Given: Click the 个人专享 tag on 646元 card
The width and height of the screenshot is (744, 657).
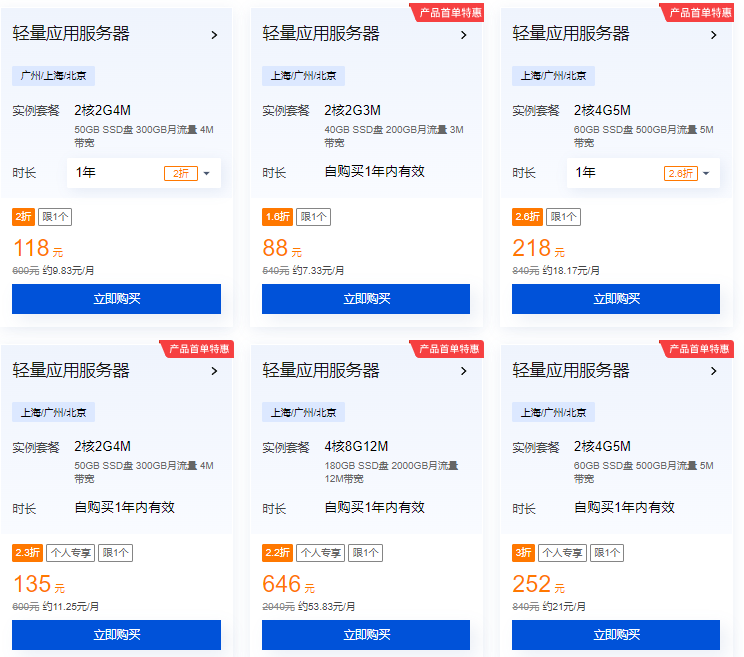Looking at the screenshot, I should [321, 553].
